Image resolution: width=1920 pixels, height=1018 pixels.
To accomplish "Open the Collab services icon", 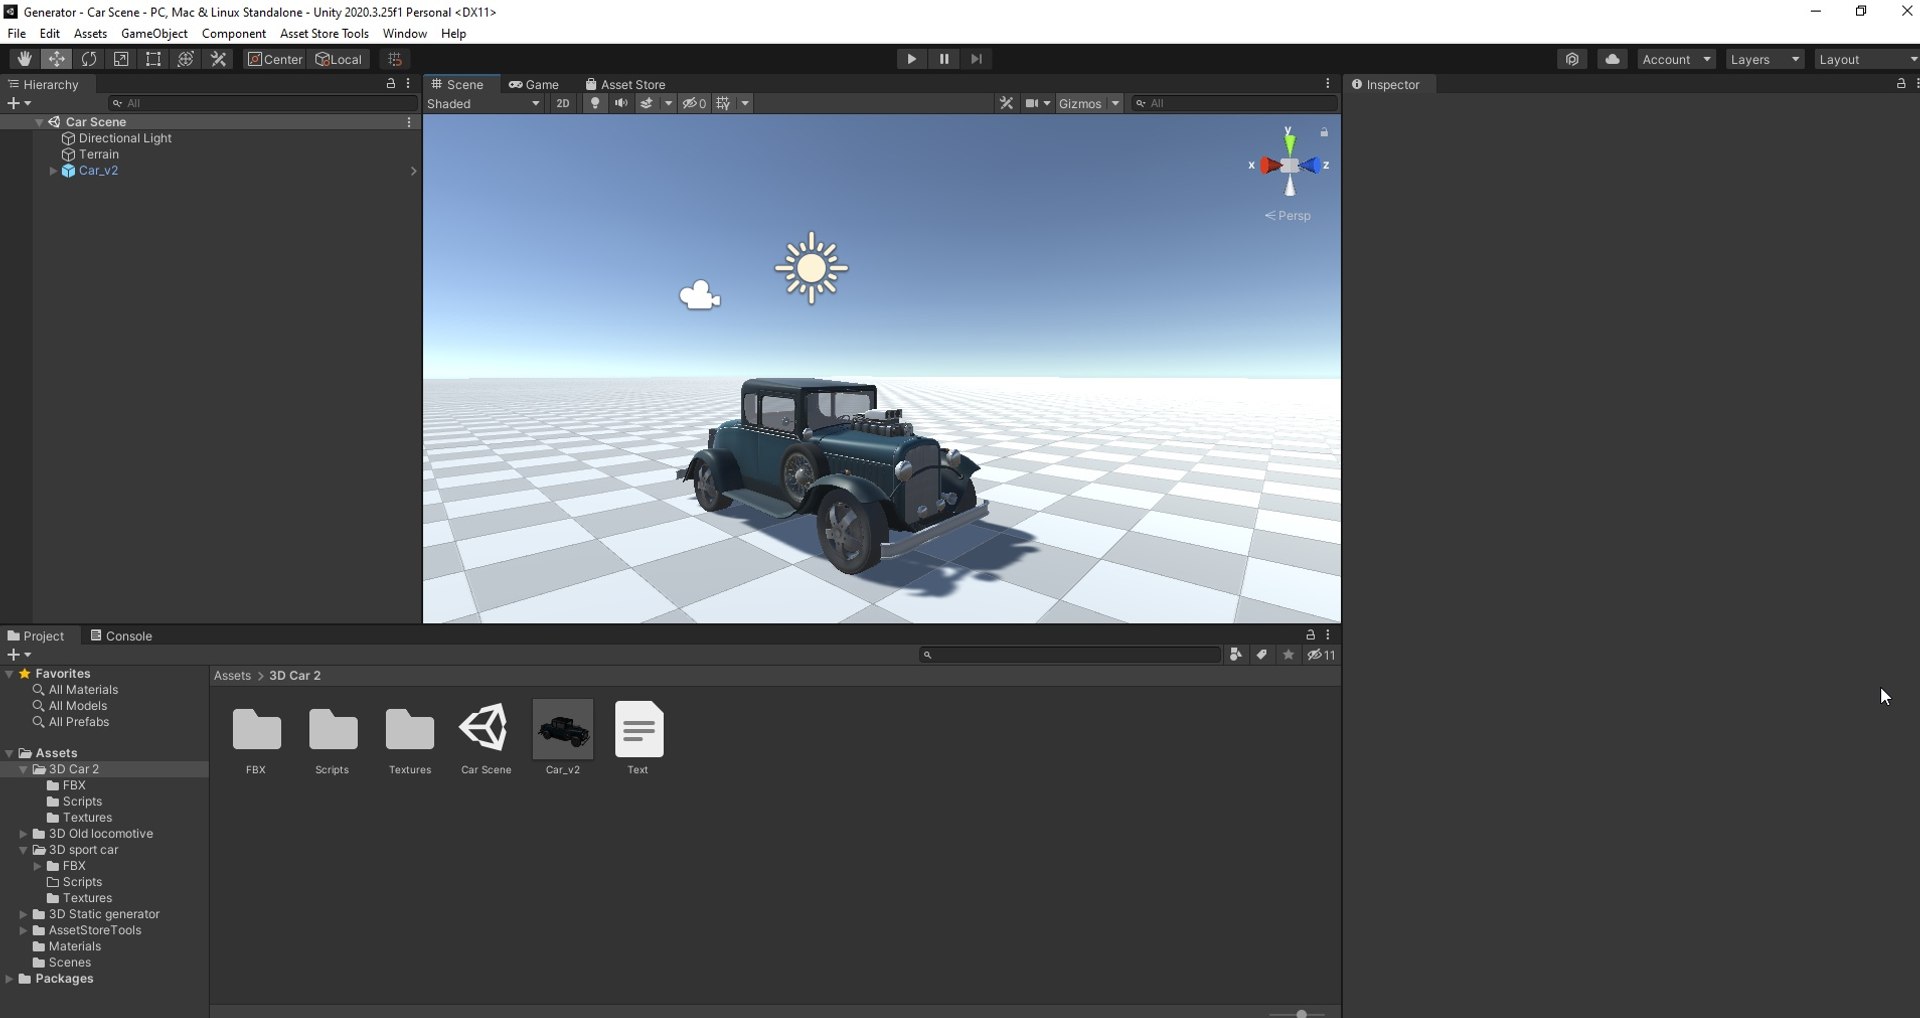I will (1572, 59).
